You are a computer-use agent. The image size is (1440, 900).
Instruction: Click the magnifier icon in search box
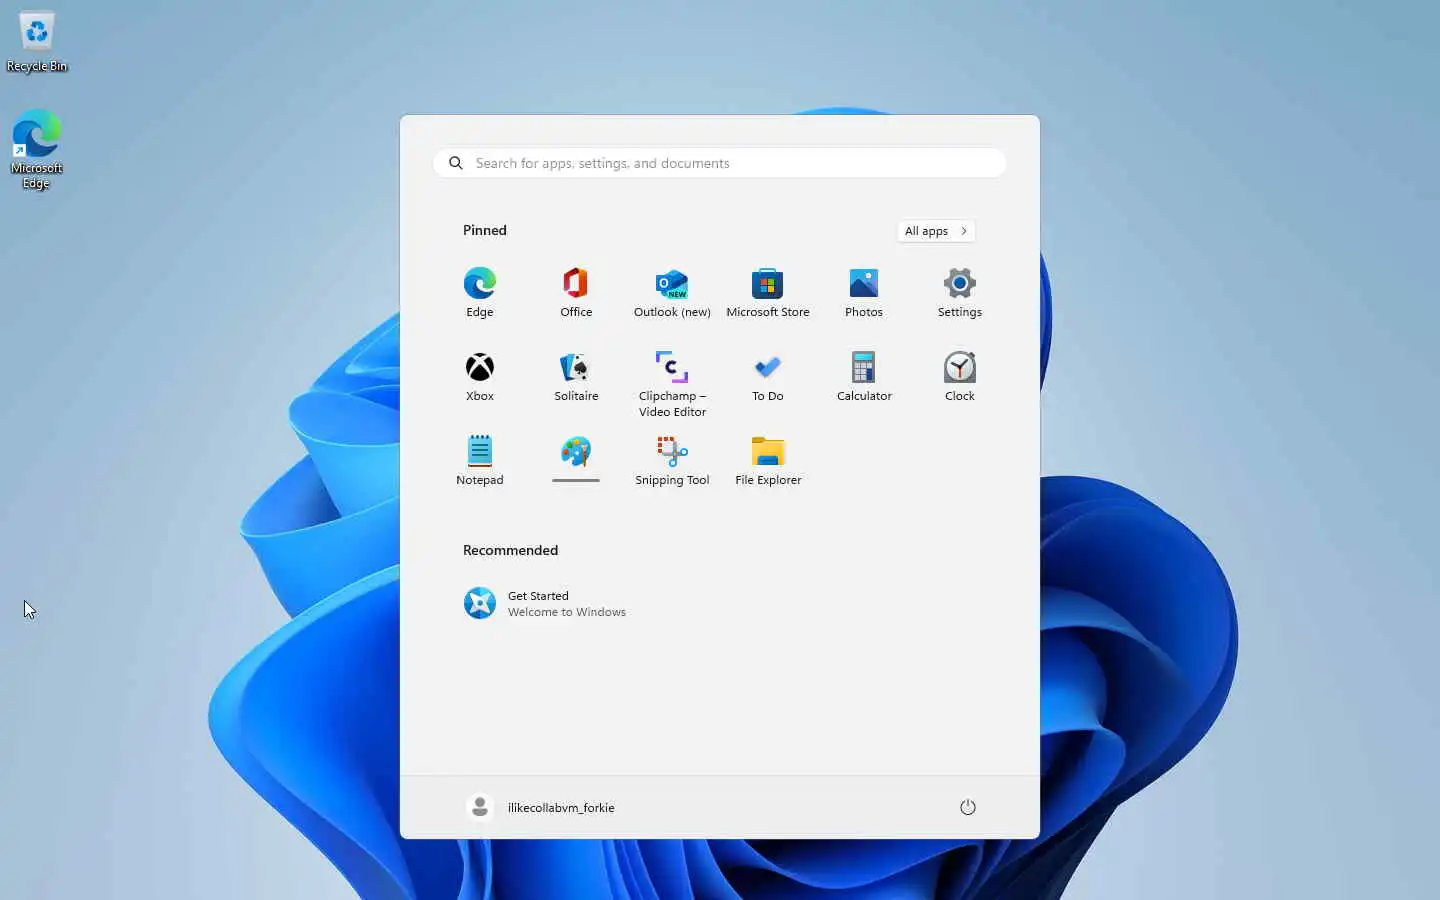456,163
